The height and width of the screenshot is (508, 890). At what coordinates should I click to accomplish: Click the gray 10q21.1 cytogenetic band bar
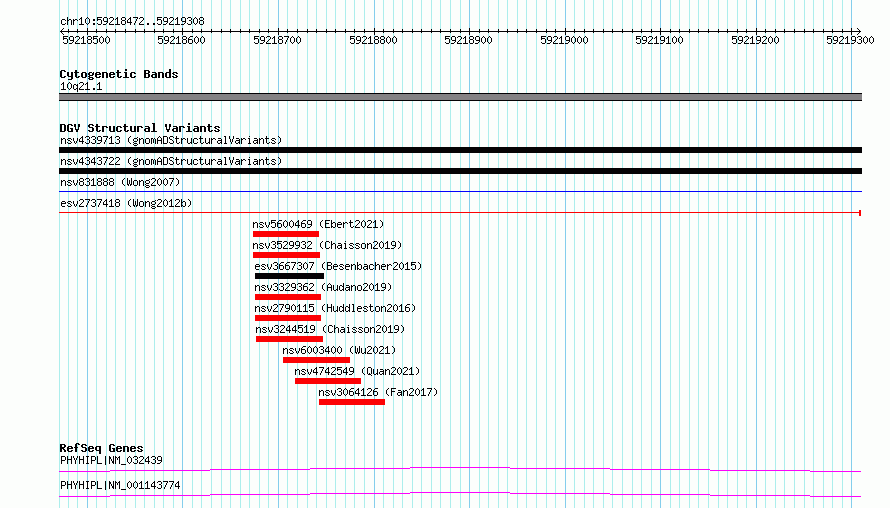point(460,97)
